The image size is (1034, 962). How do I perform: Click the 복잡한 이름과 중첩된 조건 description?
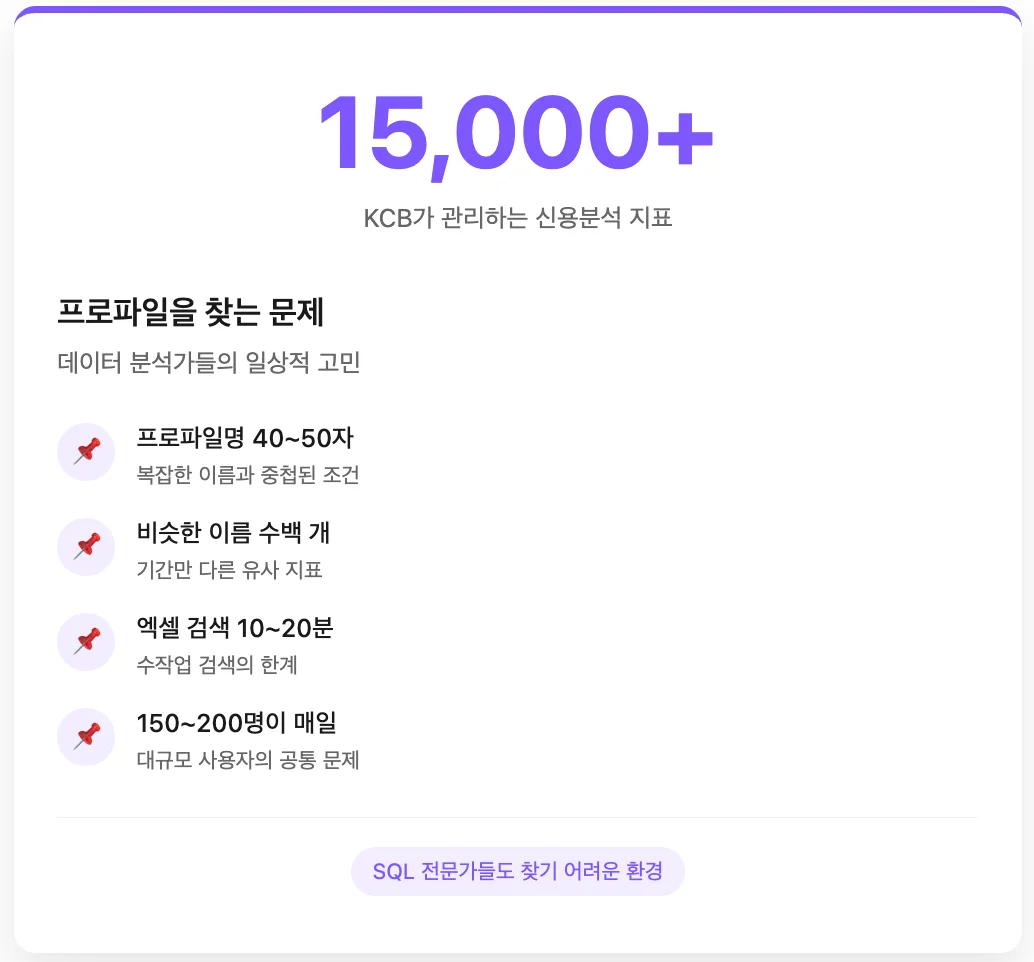(247, 475)
